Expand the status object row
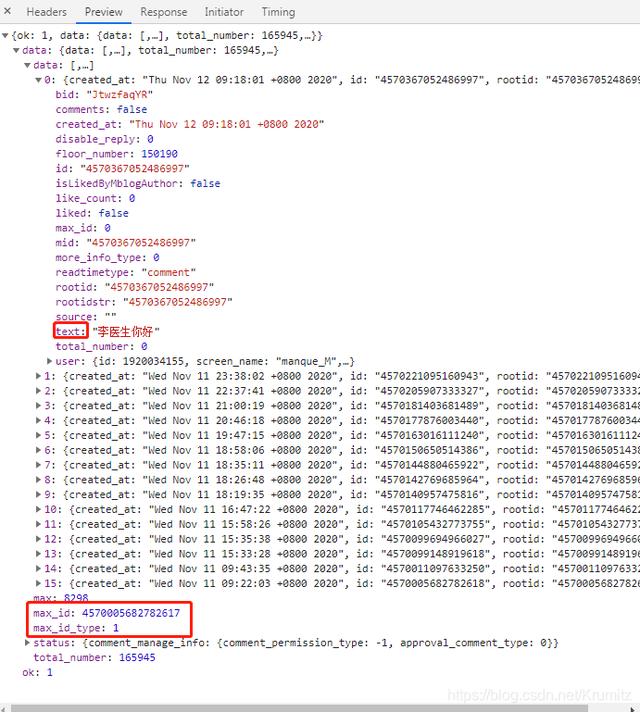Image resolution: width=640 pixels, height=712 pixels. point(26,643)
